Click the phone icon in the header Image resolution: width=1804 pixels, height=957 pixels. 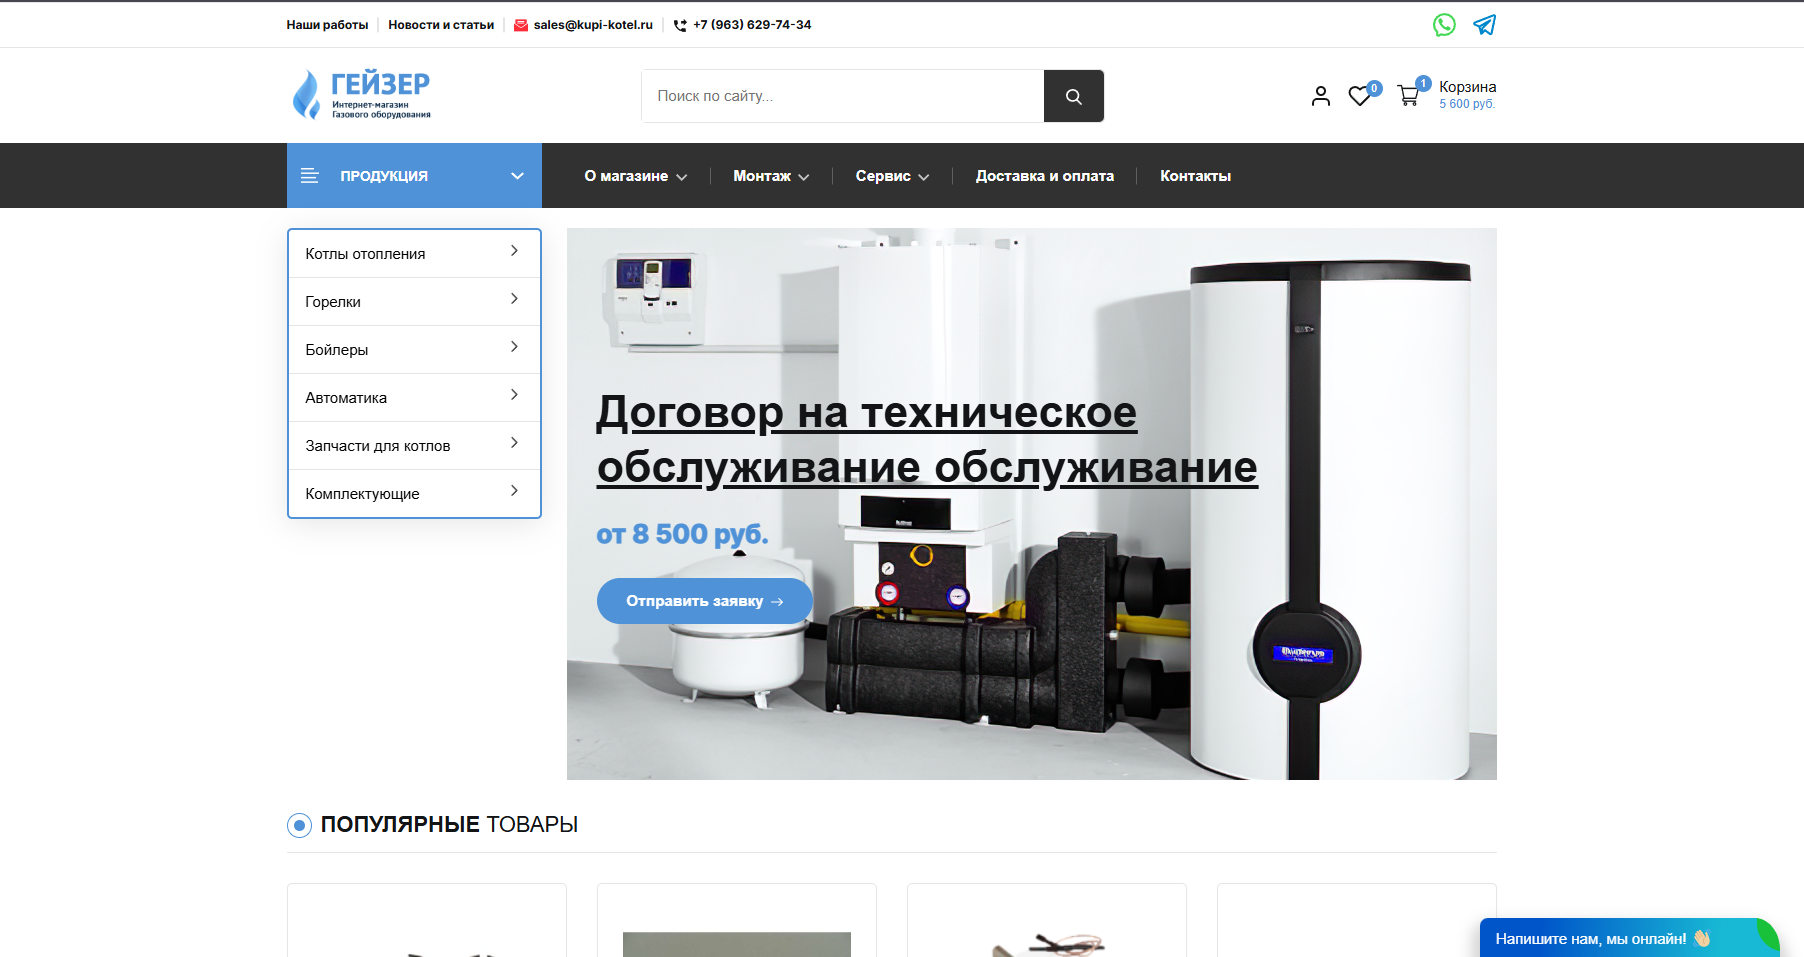pos(679,25)
